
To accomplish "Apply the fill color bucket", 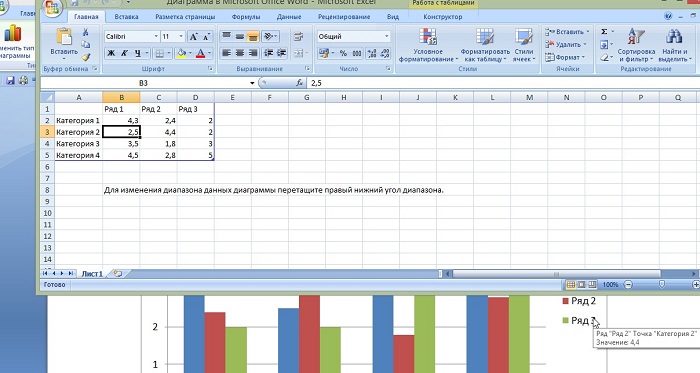I will [x=182, y=54].
